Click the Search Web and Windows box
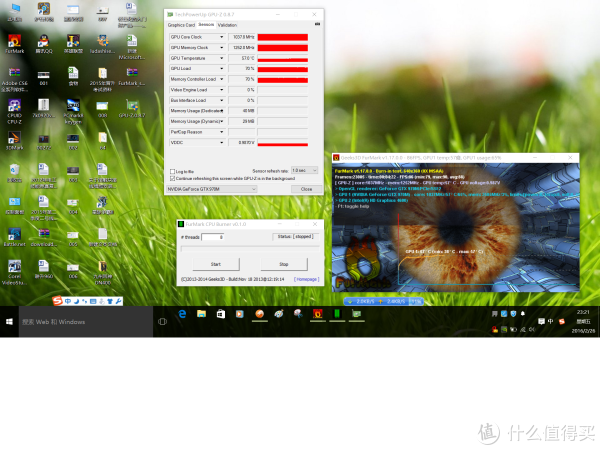 point(86,322)
